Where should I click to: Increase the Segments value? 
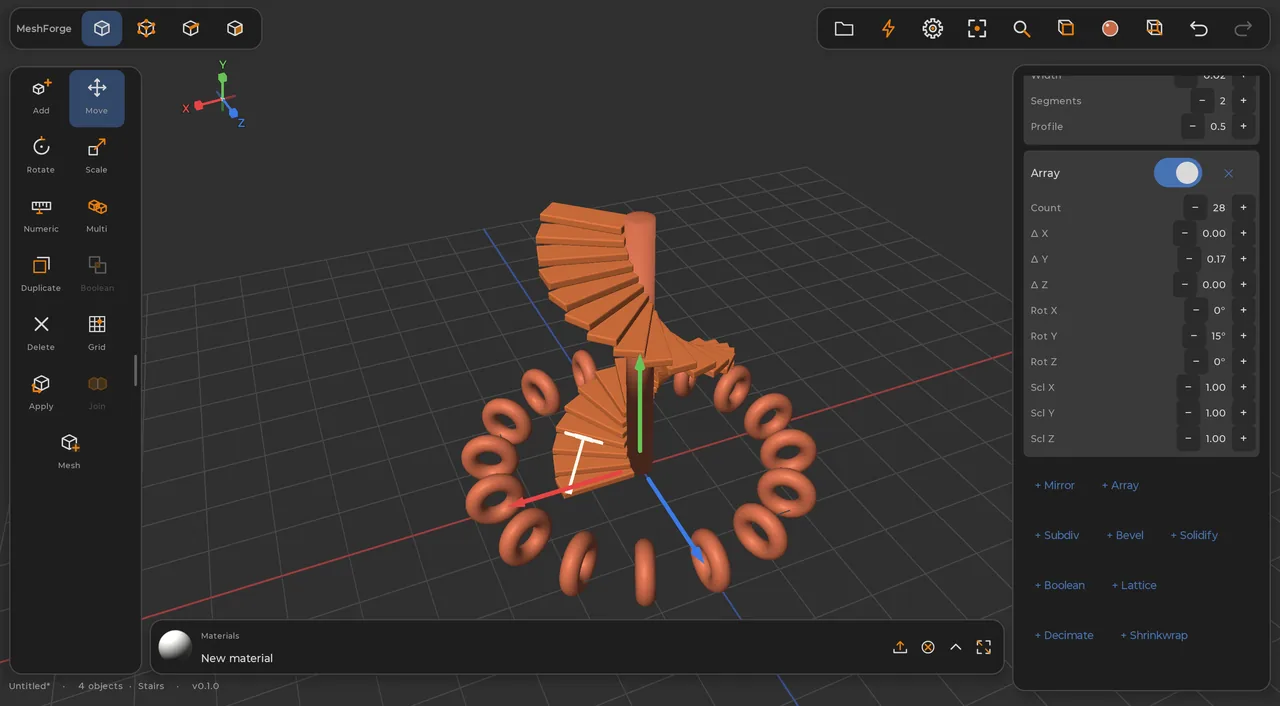pyautogui.click(x=1243, y=101)
